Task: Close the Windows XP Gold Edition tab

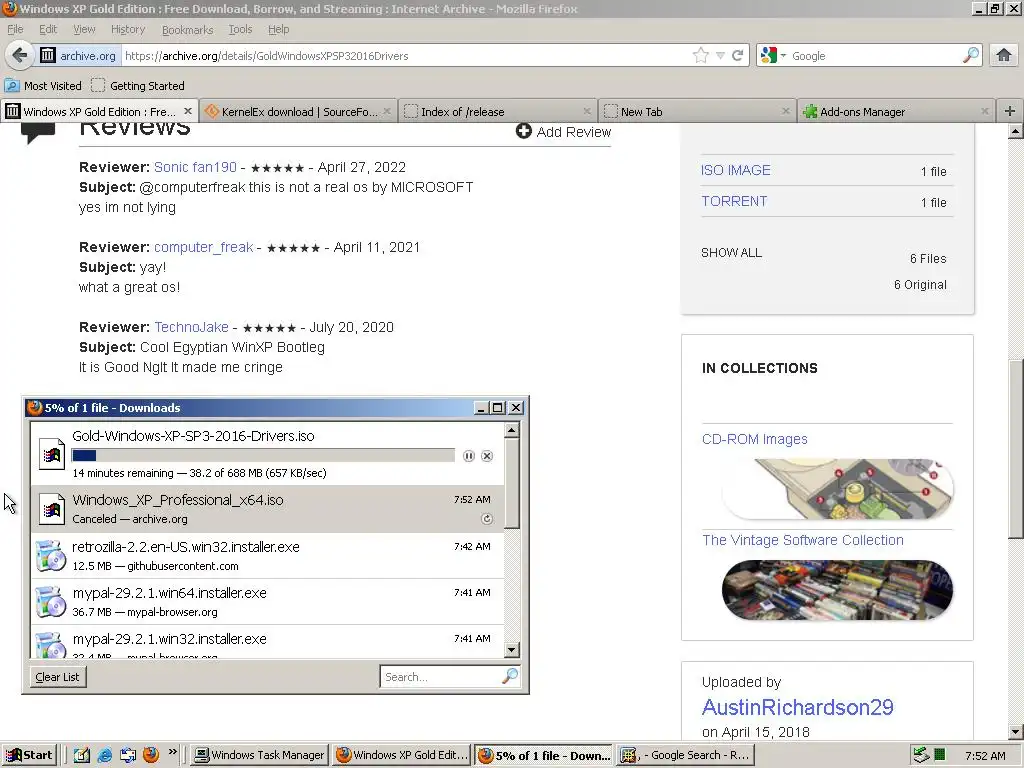Action: point(188,111)
